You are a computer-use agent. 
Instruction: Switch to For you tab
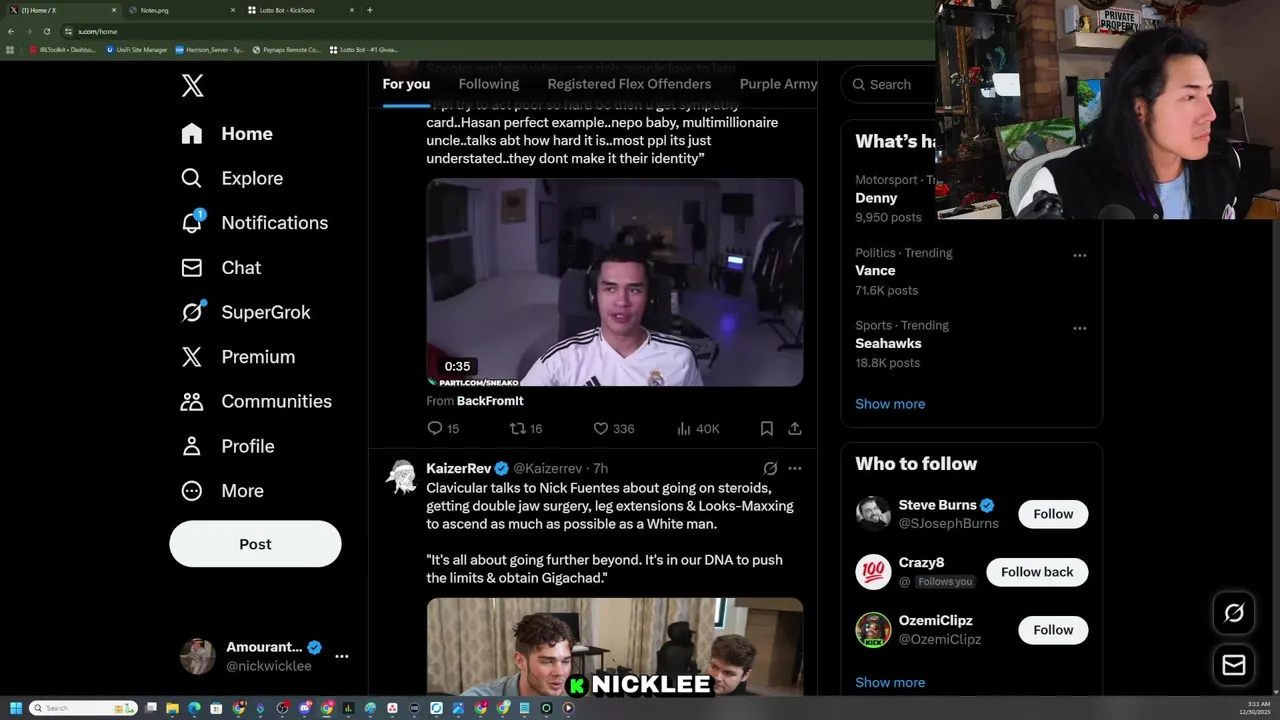(x=406, y=84)
